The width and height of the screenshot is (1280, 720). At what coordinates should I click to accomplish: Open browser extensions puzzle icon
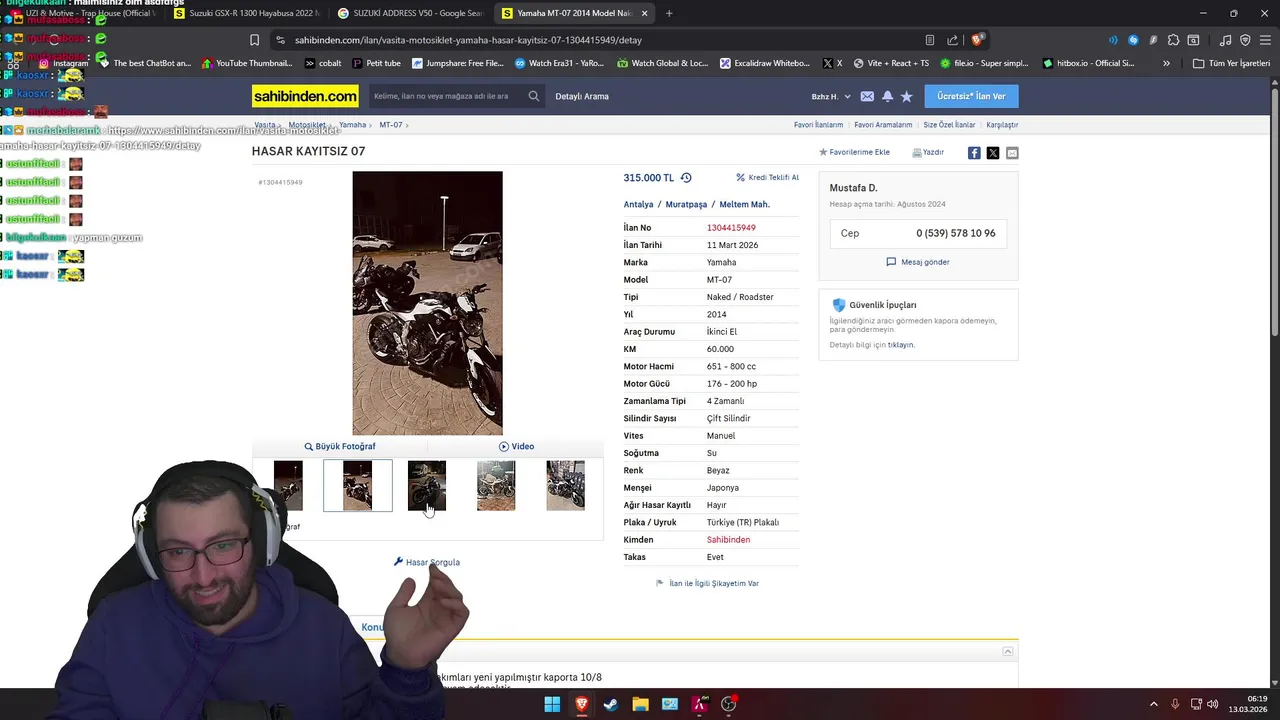coord(1173,40)
